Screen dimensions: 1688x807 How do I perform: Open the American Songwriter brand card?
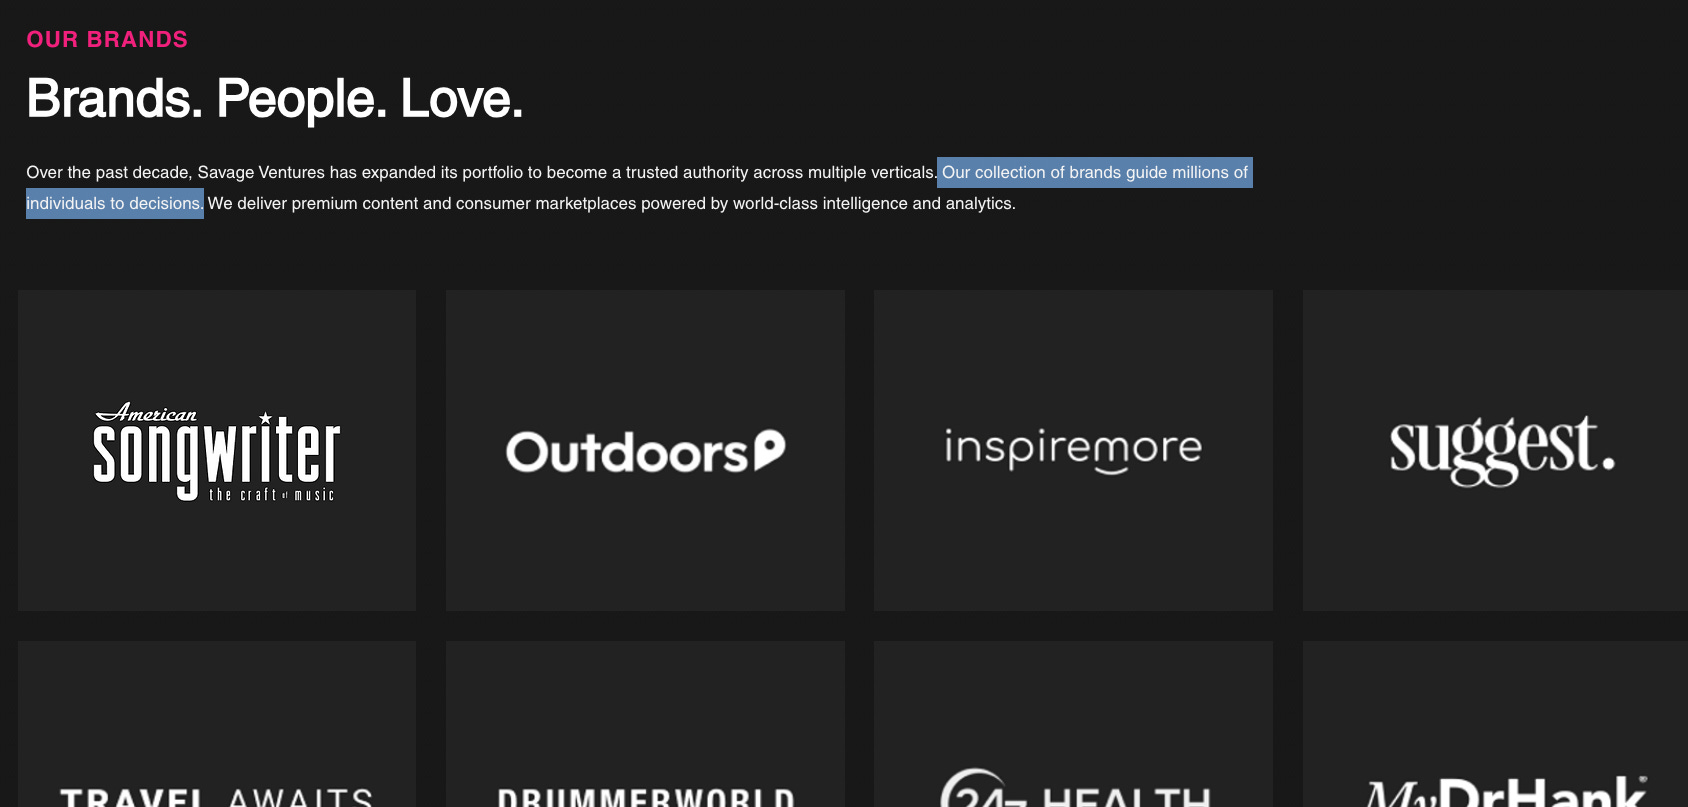217,451
